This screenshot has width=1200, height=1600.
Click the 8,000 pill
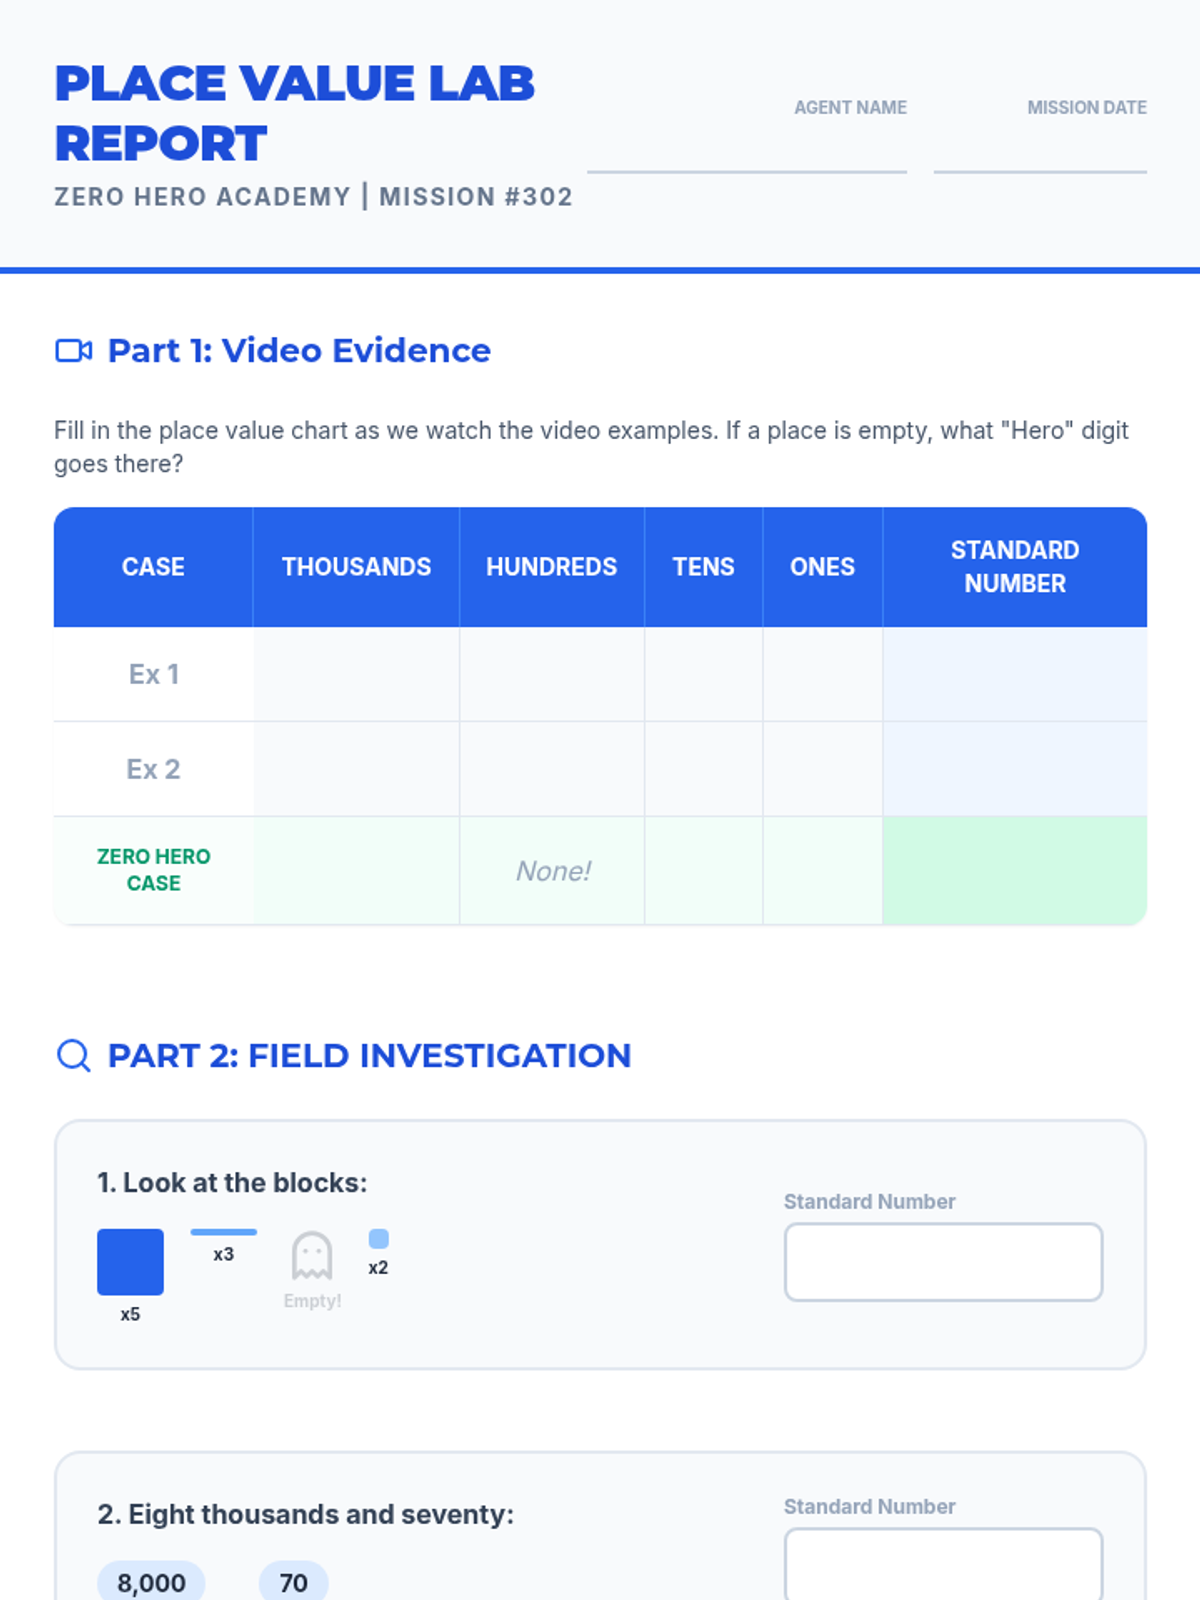tap(151, 1582)
